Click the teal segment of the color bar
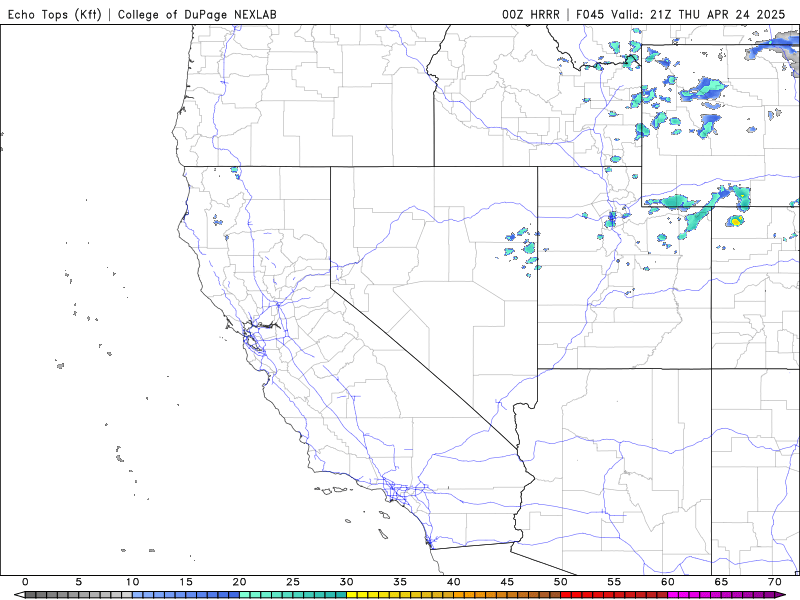Image resolution: width=800 pixels, height=600 pixels. (x=293, y=595)
